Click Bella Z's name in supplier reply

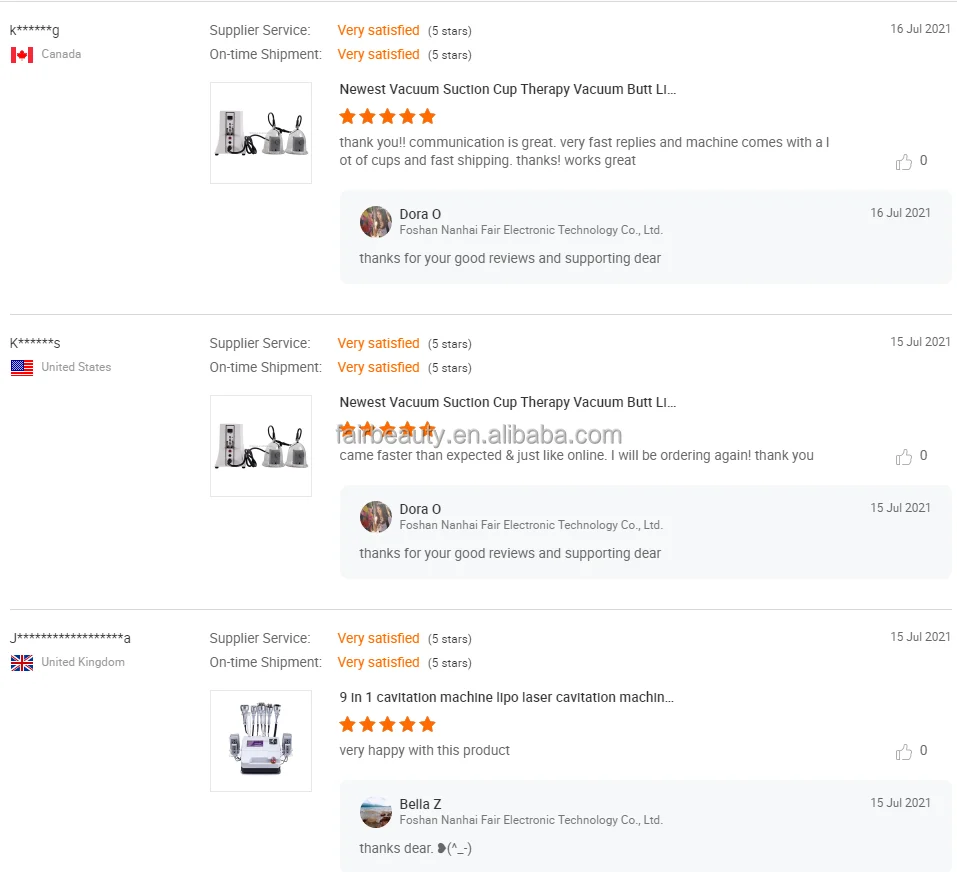[420, 804]
